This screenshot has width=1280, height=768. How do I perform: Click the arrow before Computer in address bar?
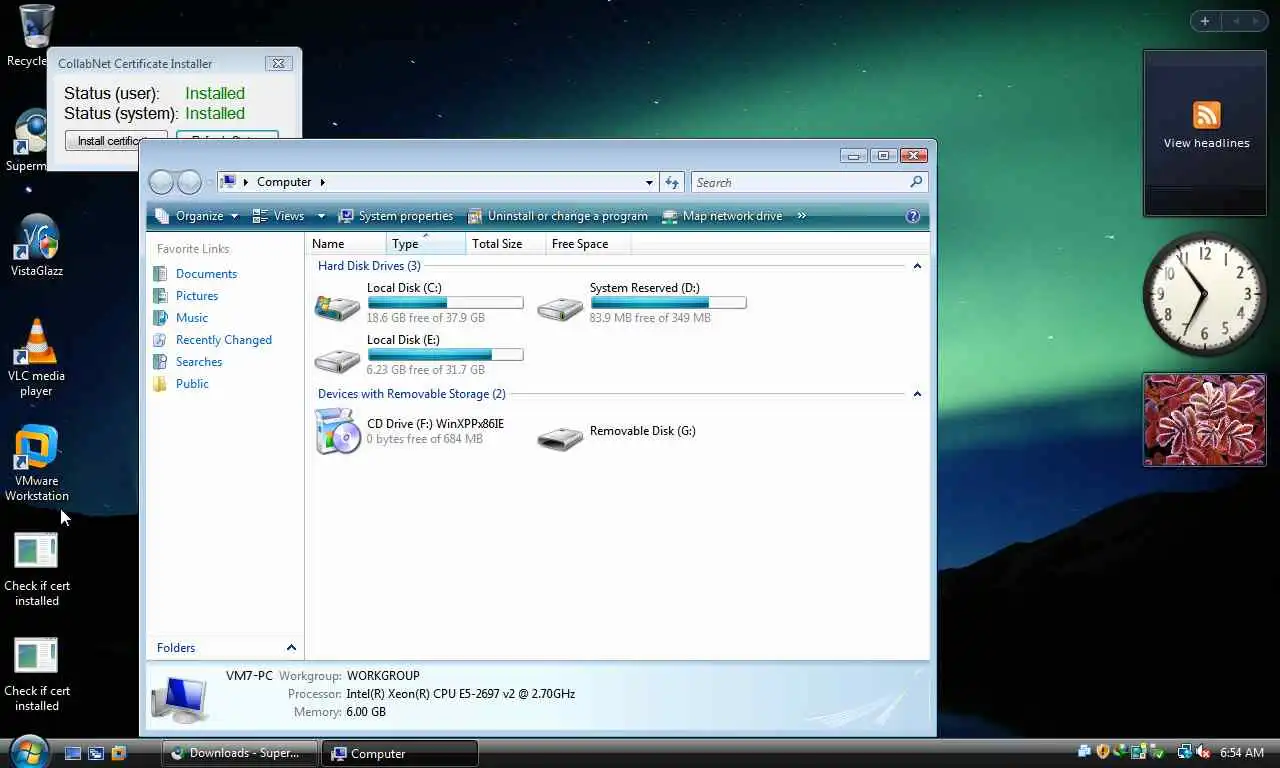coord(246,182)
